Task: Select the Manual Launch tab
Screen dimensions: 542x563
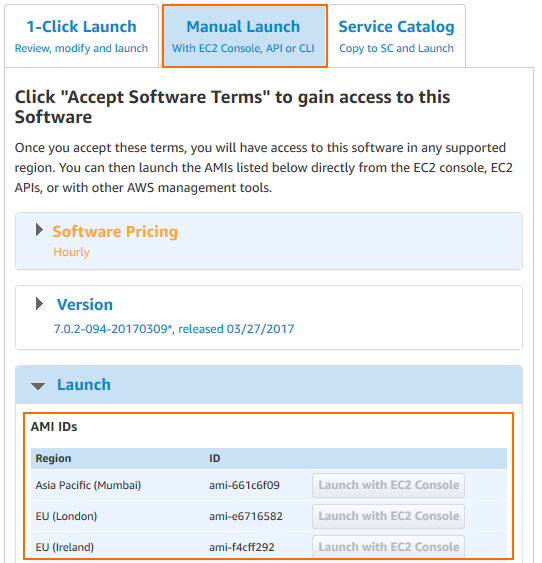Action: 244,36
